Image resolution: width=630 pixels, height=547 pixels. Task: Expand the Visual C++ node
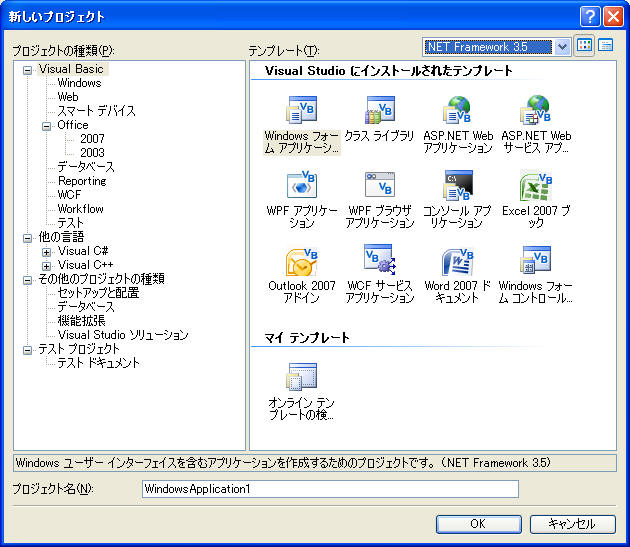pyautogui.click(x=47, y=266)
